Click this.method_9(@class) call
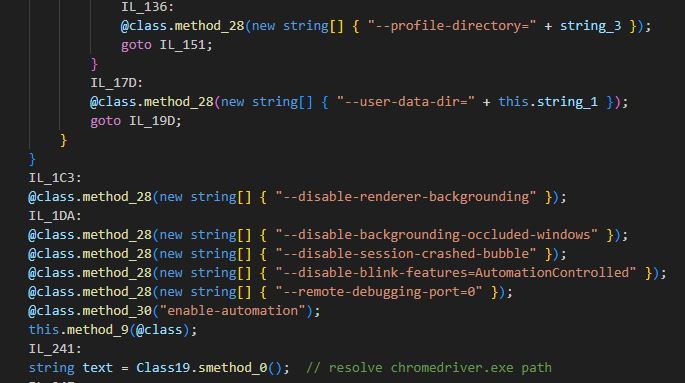The width and height of the screenshot is (685, 383). [113, 330]
